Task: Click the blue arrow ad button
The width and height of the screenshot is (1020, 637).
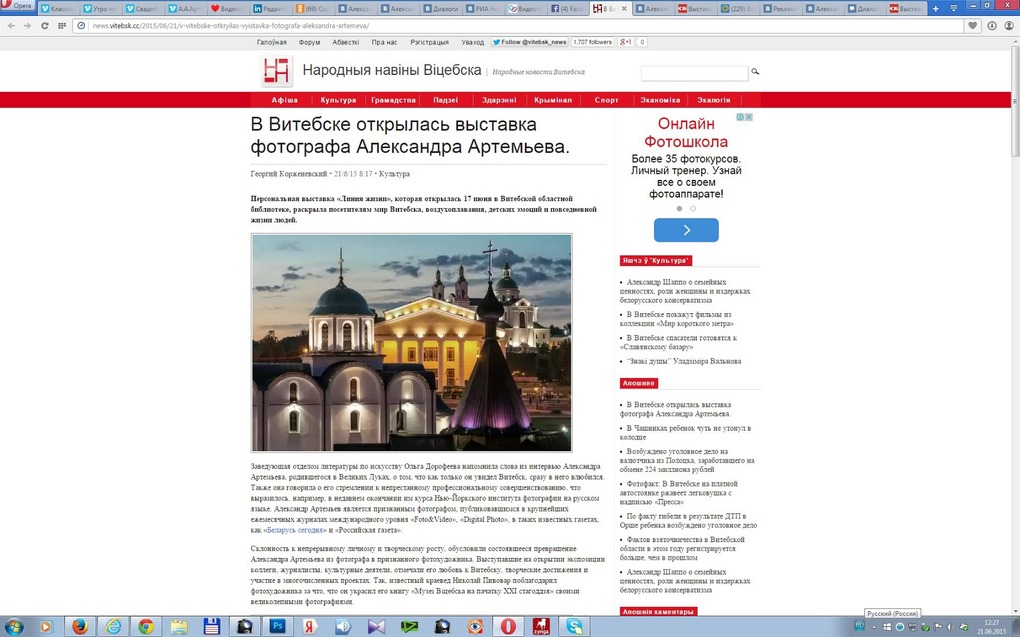Action: pos(686,230)
